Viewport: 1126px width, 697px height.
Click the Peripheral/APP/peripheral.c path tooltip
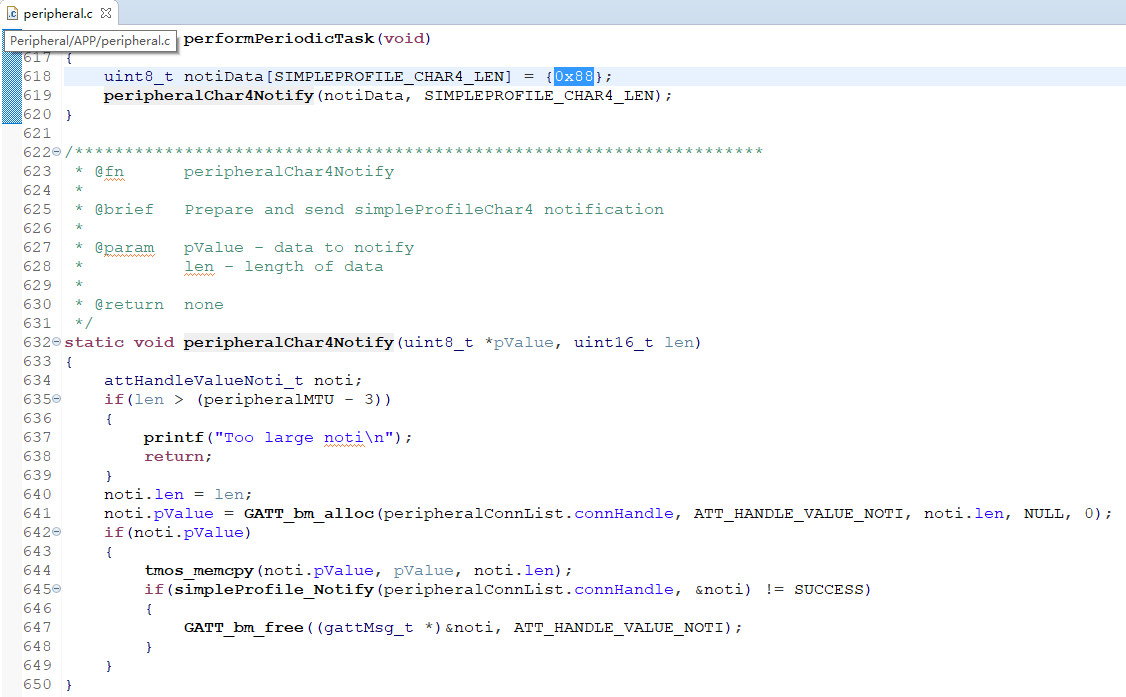[x=91, y=40]
